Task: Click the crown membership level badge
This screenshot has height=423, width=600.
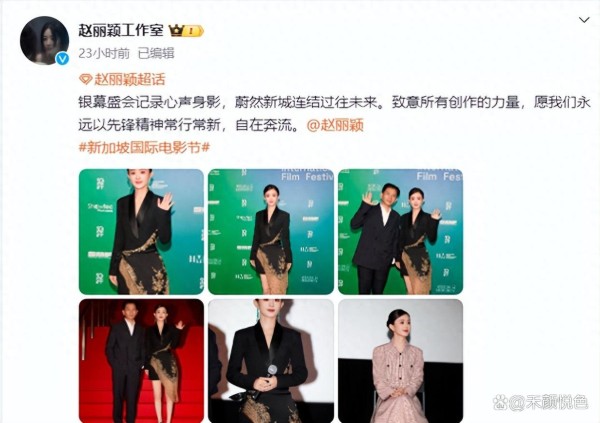Action: 186,31
